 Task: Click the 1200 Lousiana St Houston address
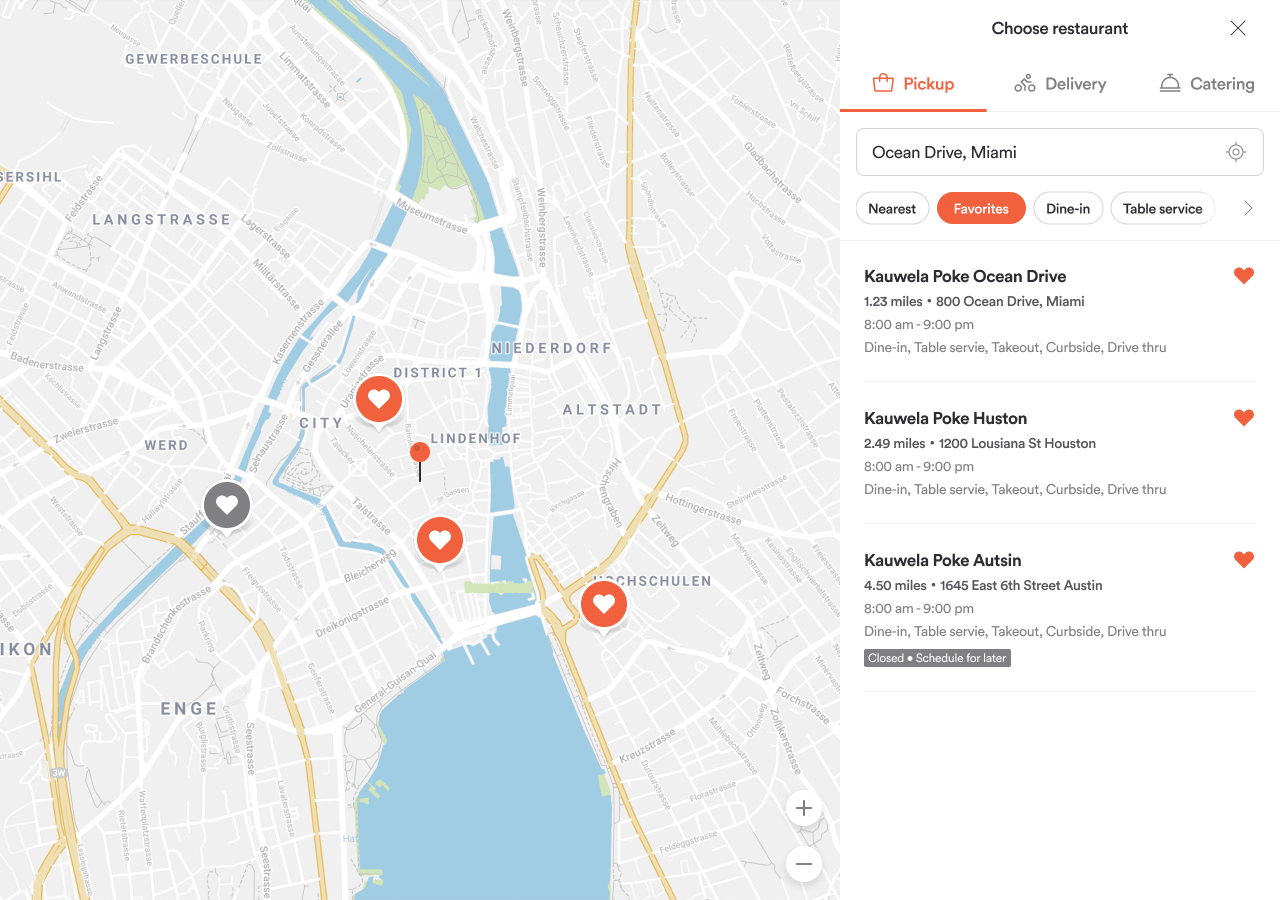[1017, 443]
